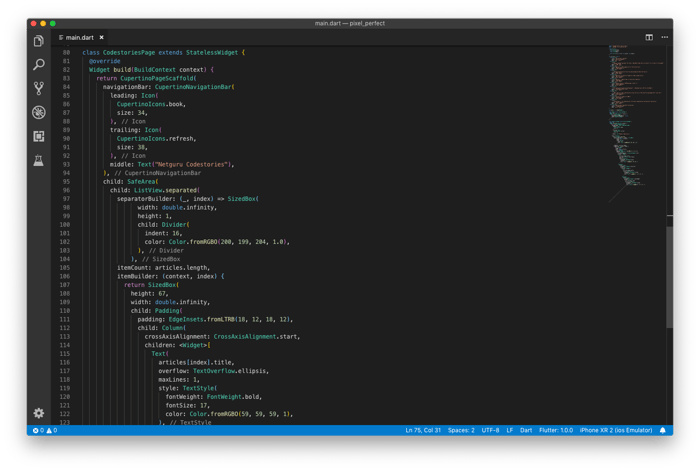This screenshot has width=700, height=471.
Task: Change indentation via Spaces: 2
Action: point(461,430)
